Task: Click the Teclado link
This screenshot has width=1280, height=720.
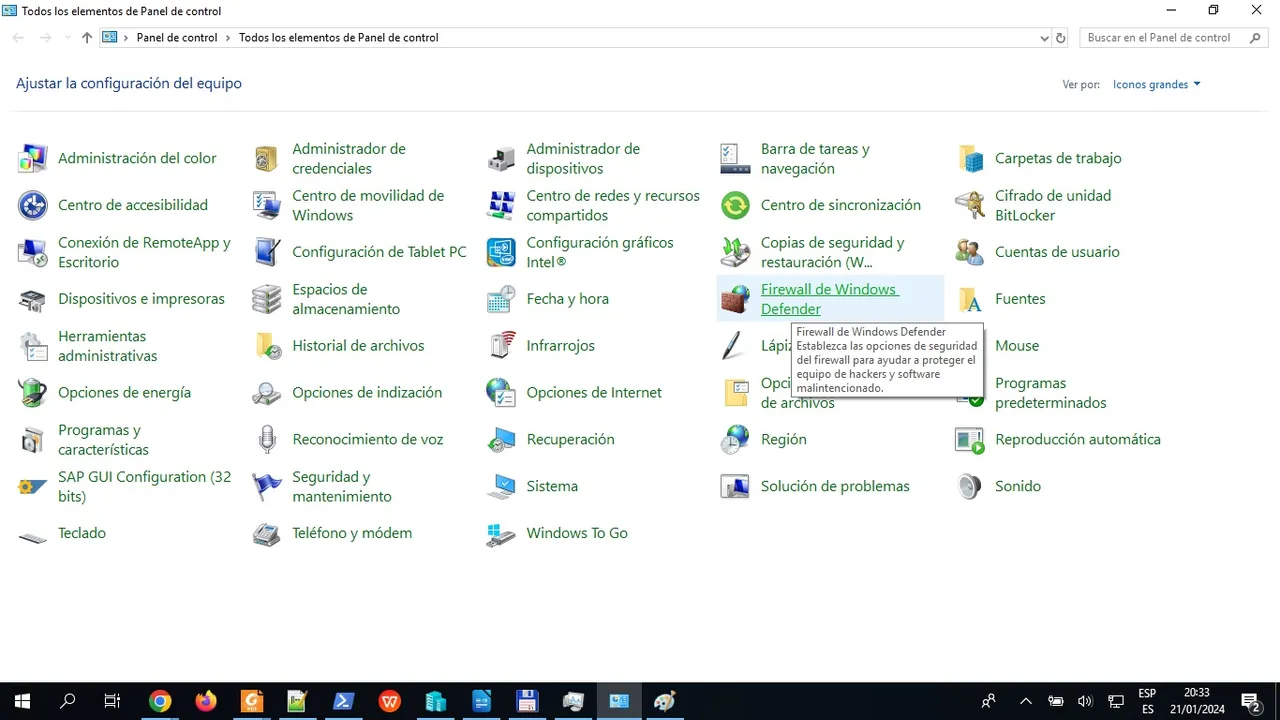Action: (x=82, y=533)
